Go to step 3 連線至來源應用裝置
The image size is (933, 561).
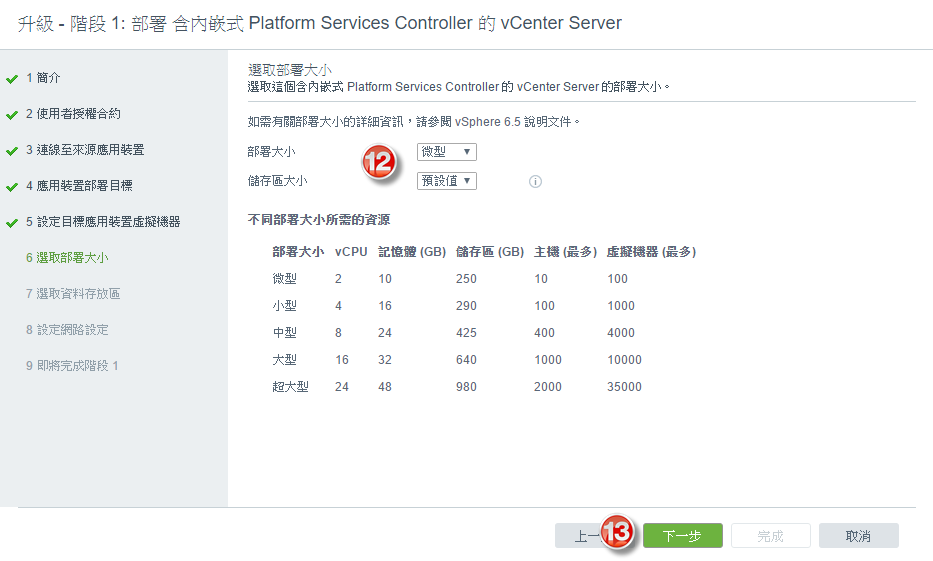click(85, 150)
